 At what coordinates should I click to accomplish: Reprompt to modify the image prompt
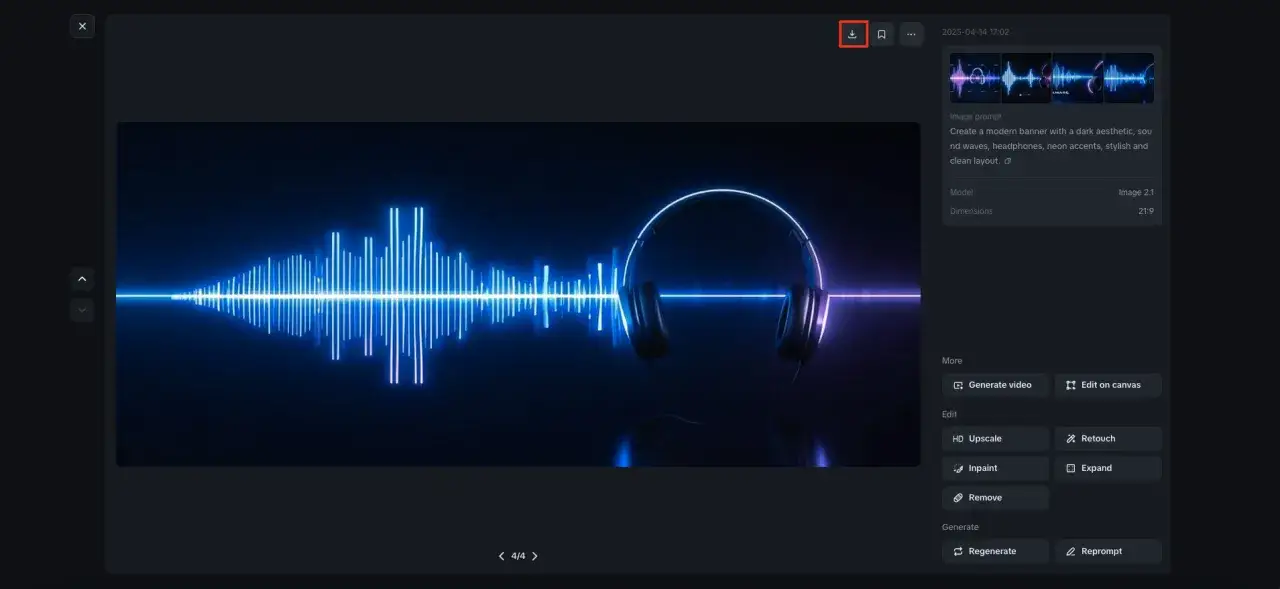1108,551
